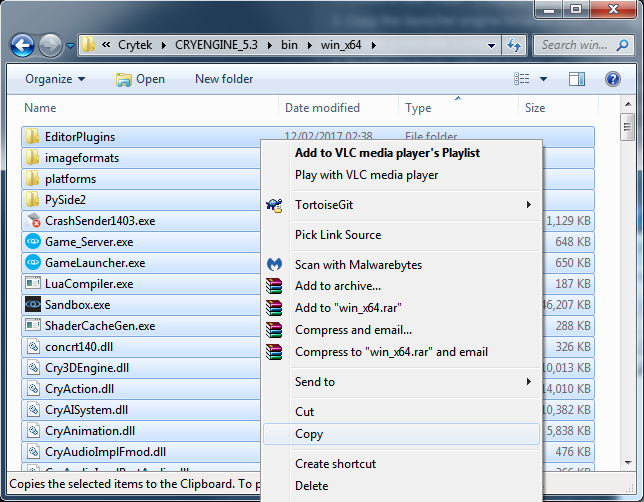The width and height of the screenshot is (644, 502).
Task: Choose Play with VLC media player
Action: coord(401,175)
